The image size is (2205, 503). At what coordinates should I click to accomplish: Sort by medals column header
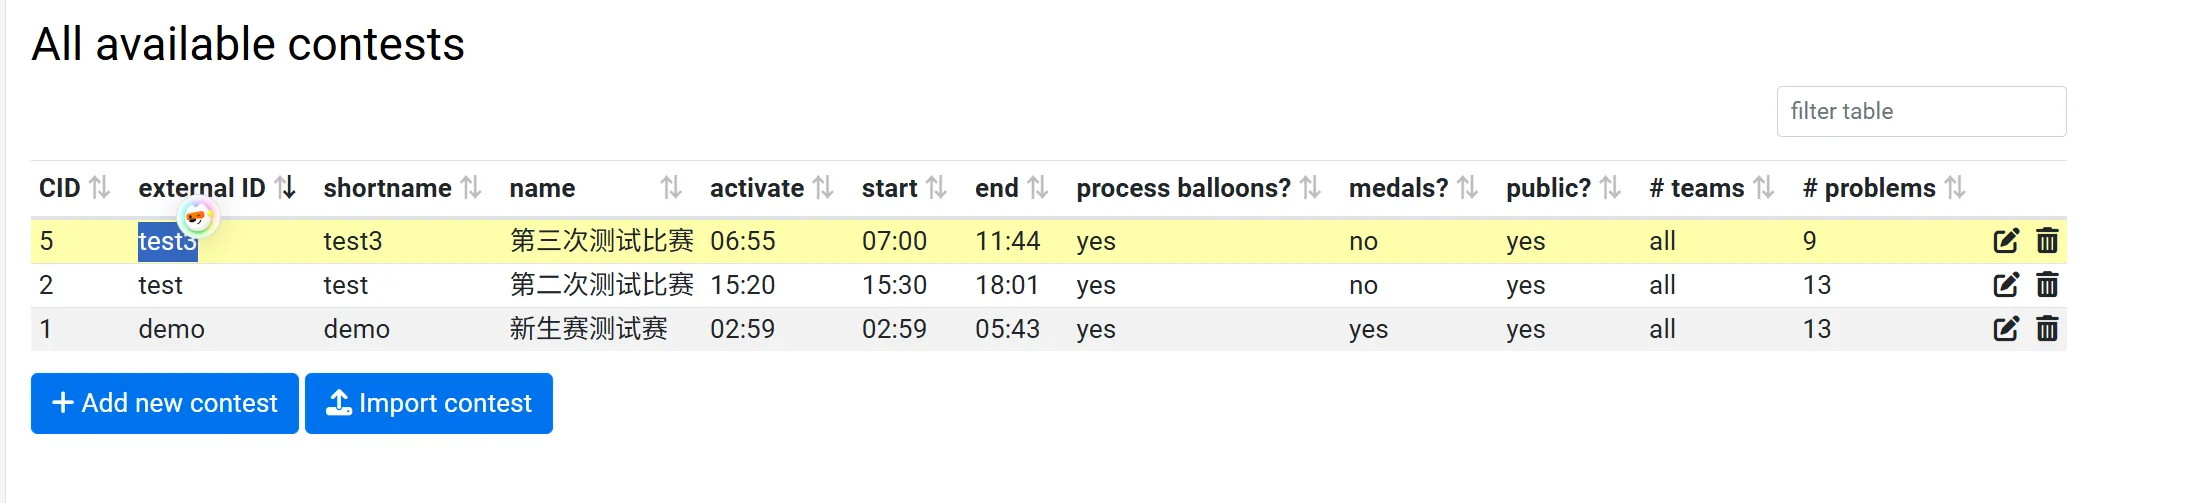click(x=1467, y=188)
